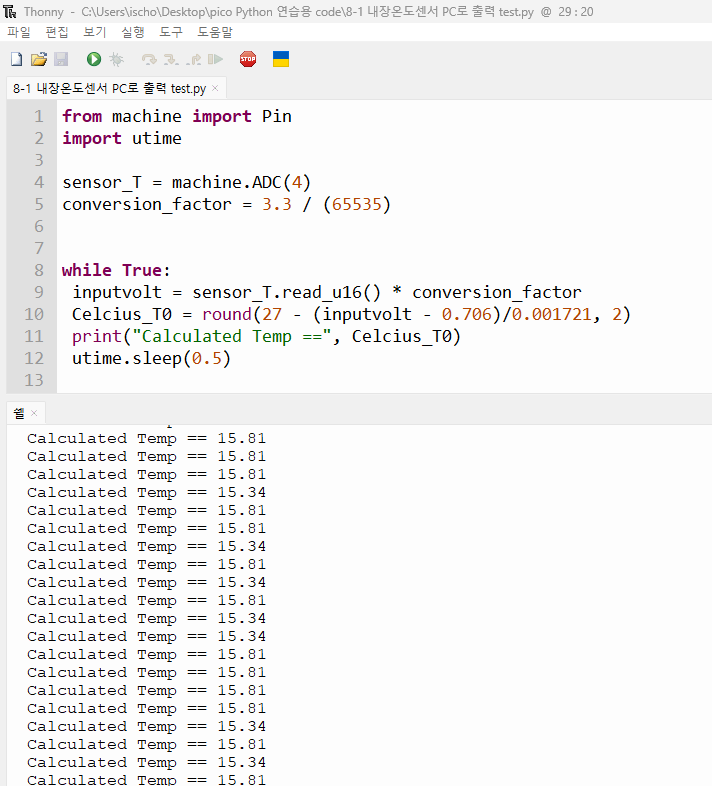Screen dimensions: 712x786
Task: Close the 쉘 shell tab
Action: (x=34, y=413)
